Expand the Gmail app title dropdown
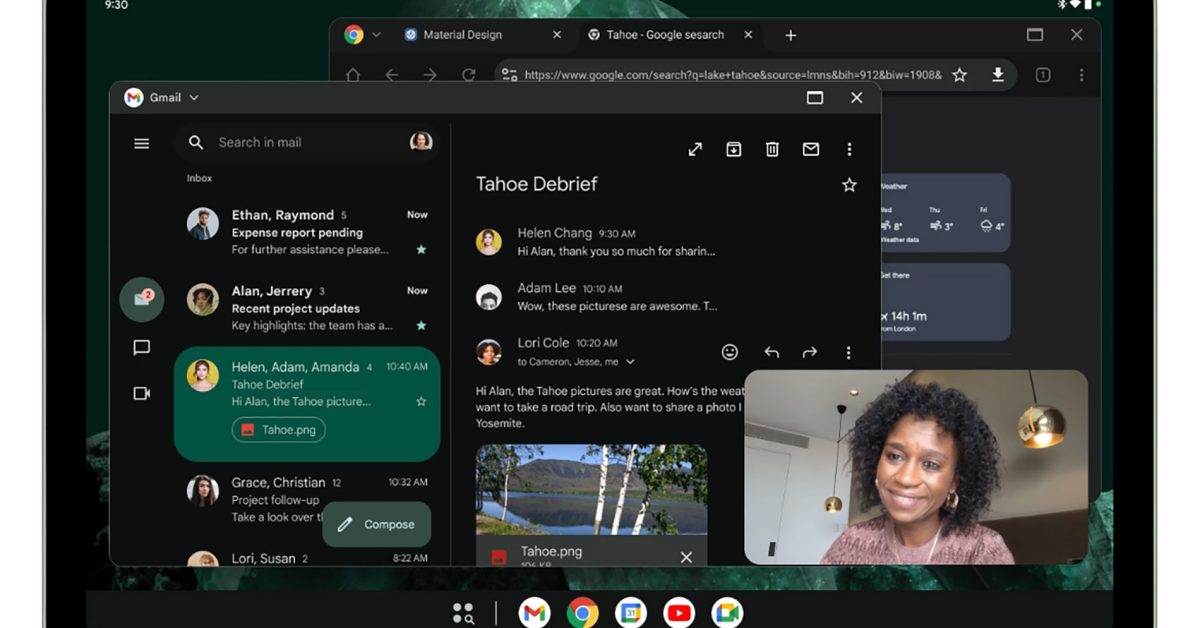The width and height of the screenshot is (1200, 628). click(194, 98)
